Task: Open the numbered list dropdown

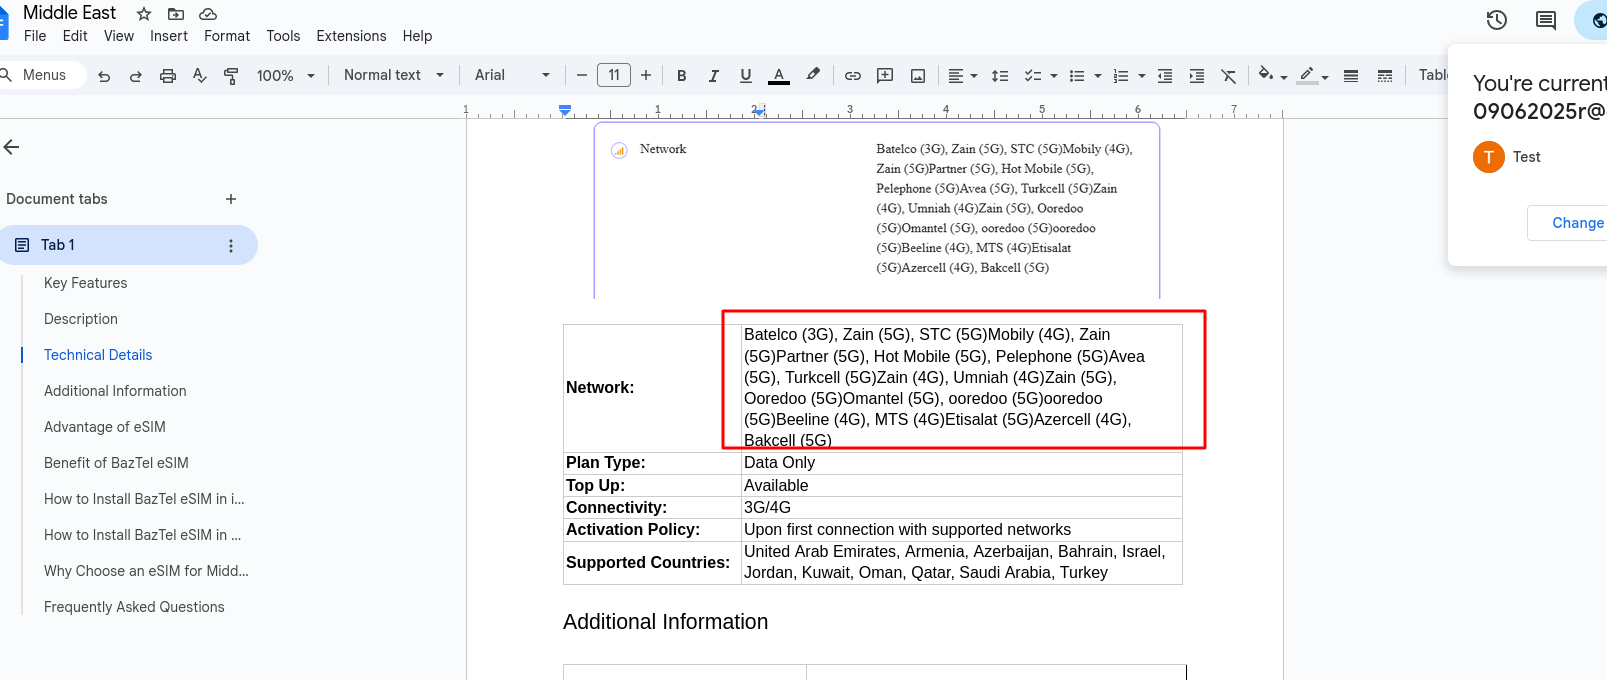Action: click(1129, 76)
